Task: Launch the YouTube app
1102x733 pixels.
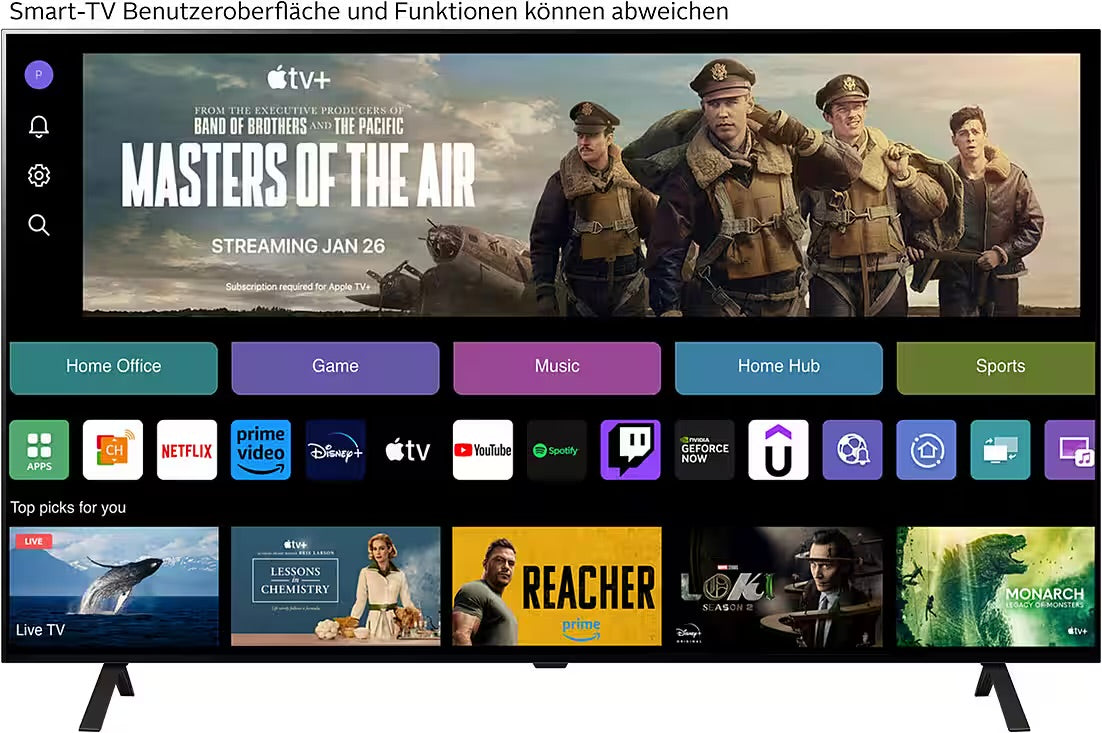Action: click(x=483, y=450)
